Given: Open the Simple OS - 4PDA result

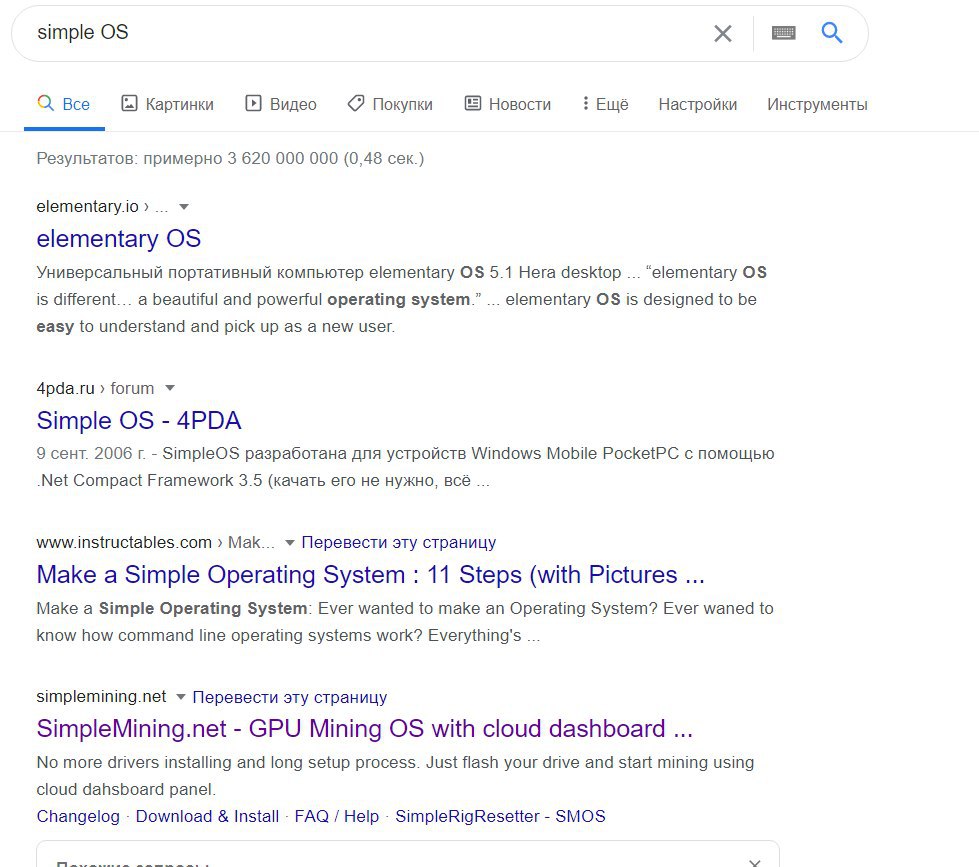Looking at the screenshot, I should pyautogui.click(x=139, y=420).
